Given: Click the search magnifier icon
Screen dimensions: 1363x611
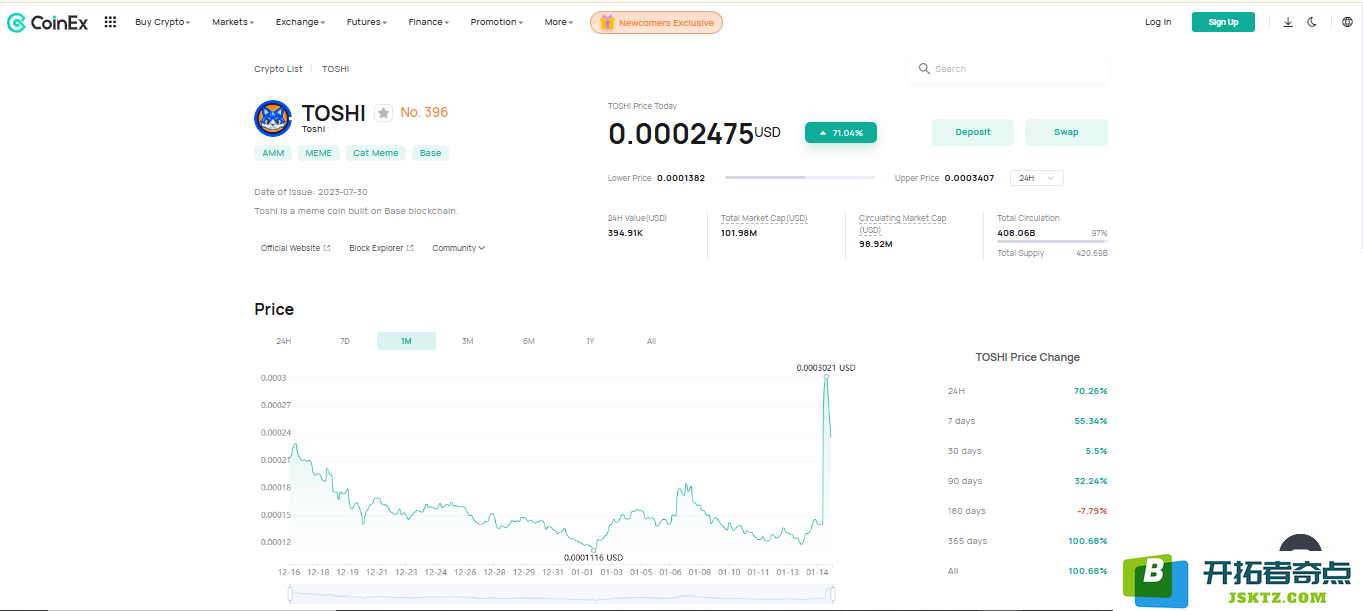Looking at the screenshot, I should (924, 69).
